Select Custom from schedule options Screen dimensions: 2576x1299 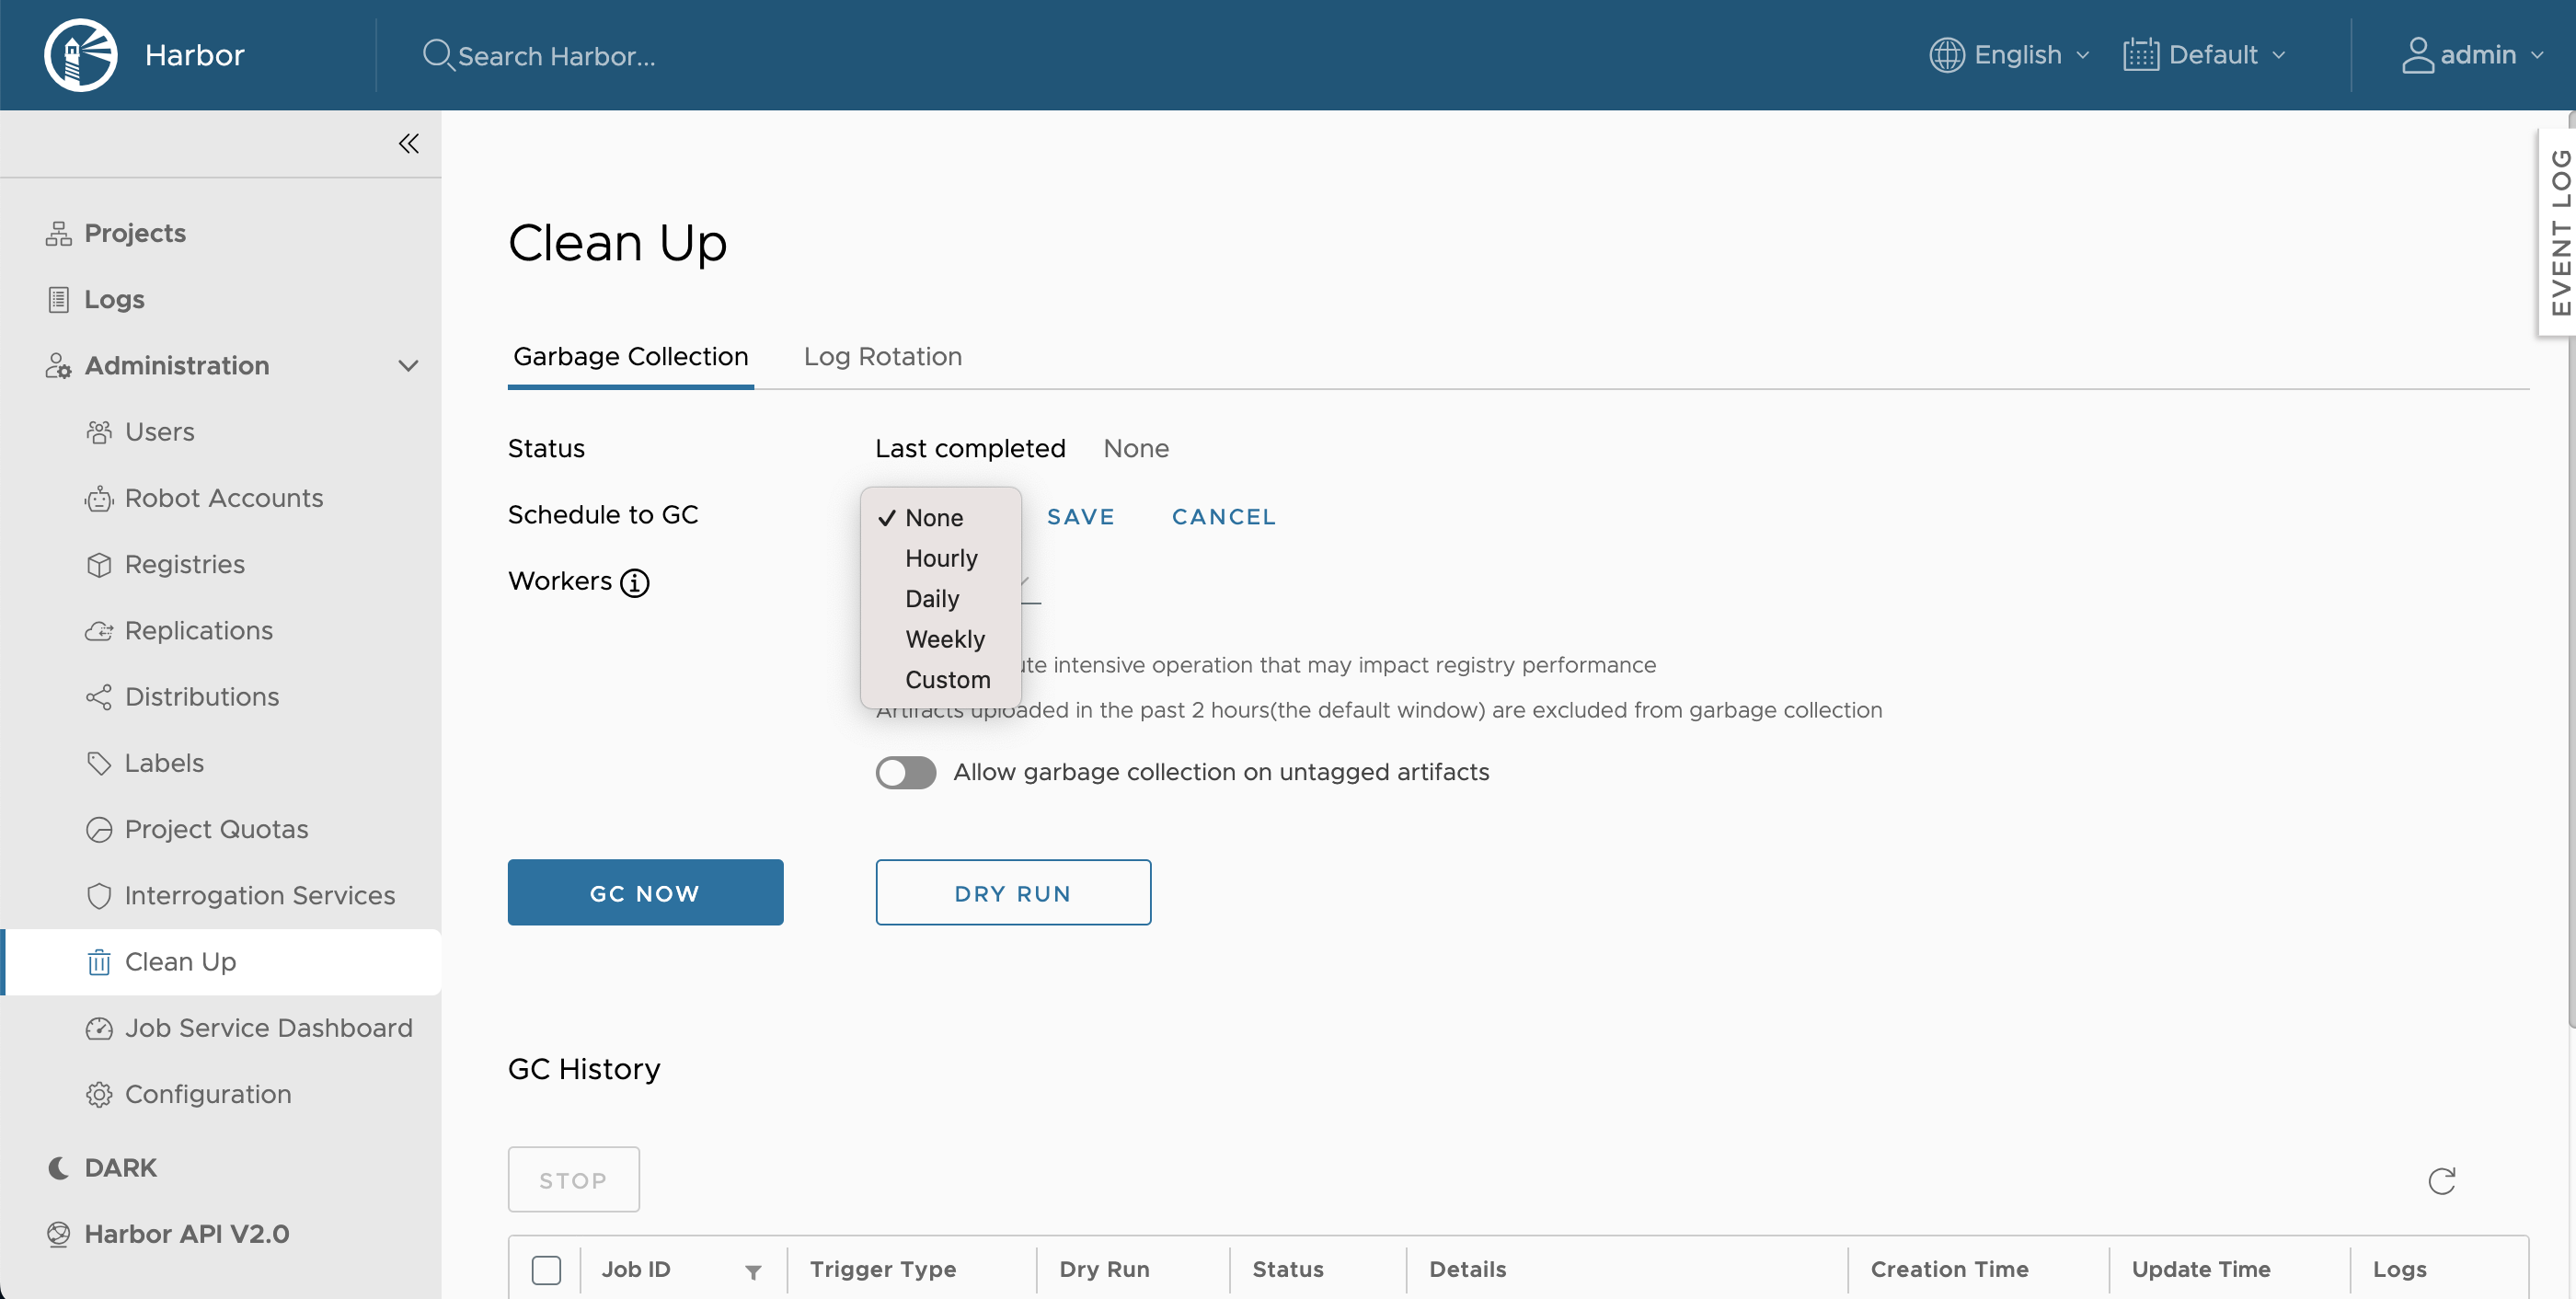pyautogui.click(x=948, y=679)
